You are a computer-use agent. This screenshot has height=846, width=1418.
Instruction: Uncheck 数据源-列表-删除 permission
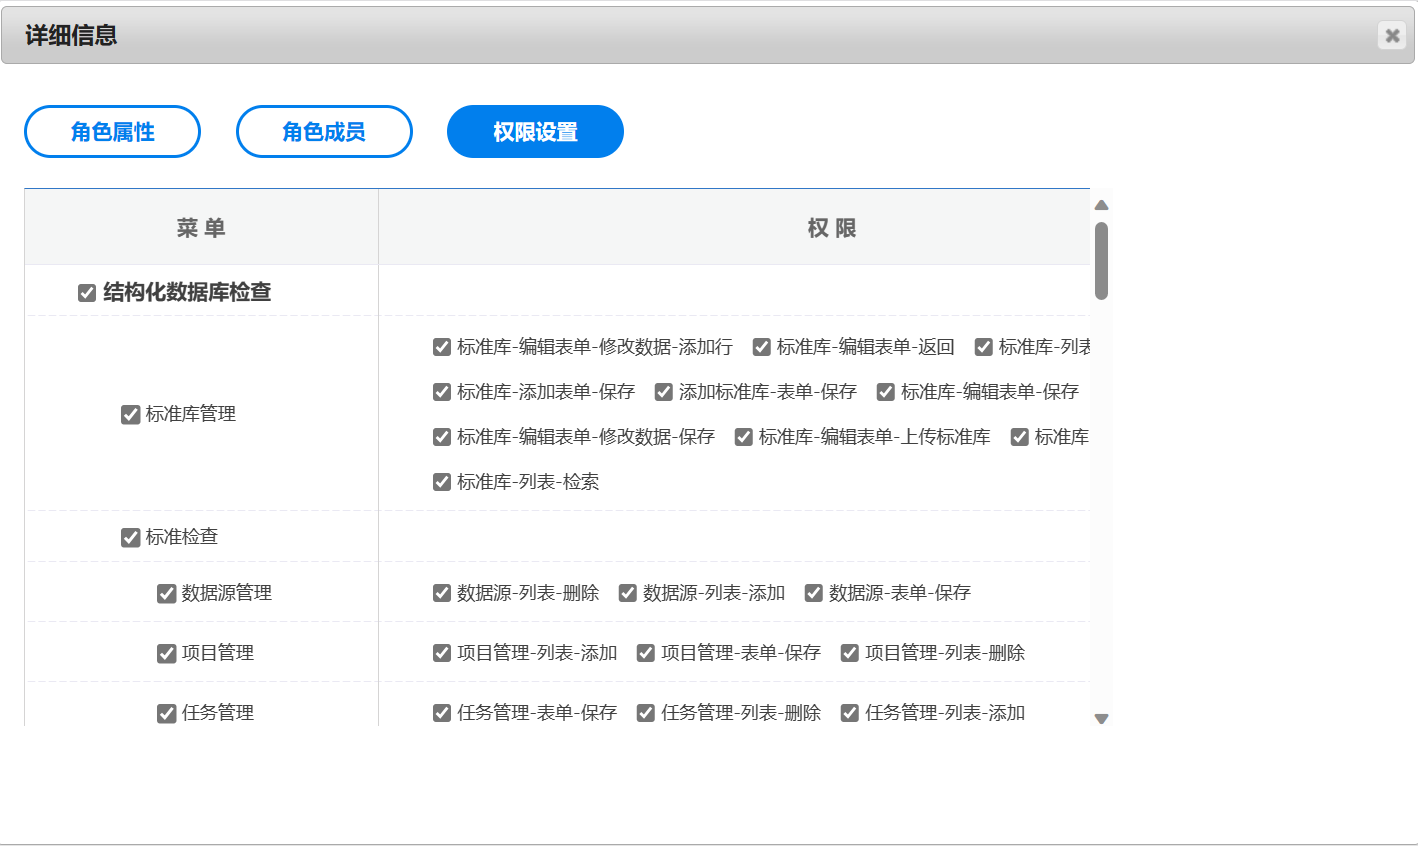[442, 593]
